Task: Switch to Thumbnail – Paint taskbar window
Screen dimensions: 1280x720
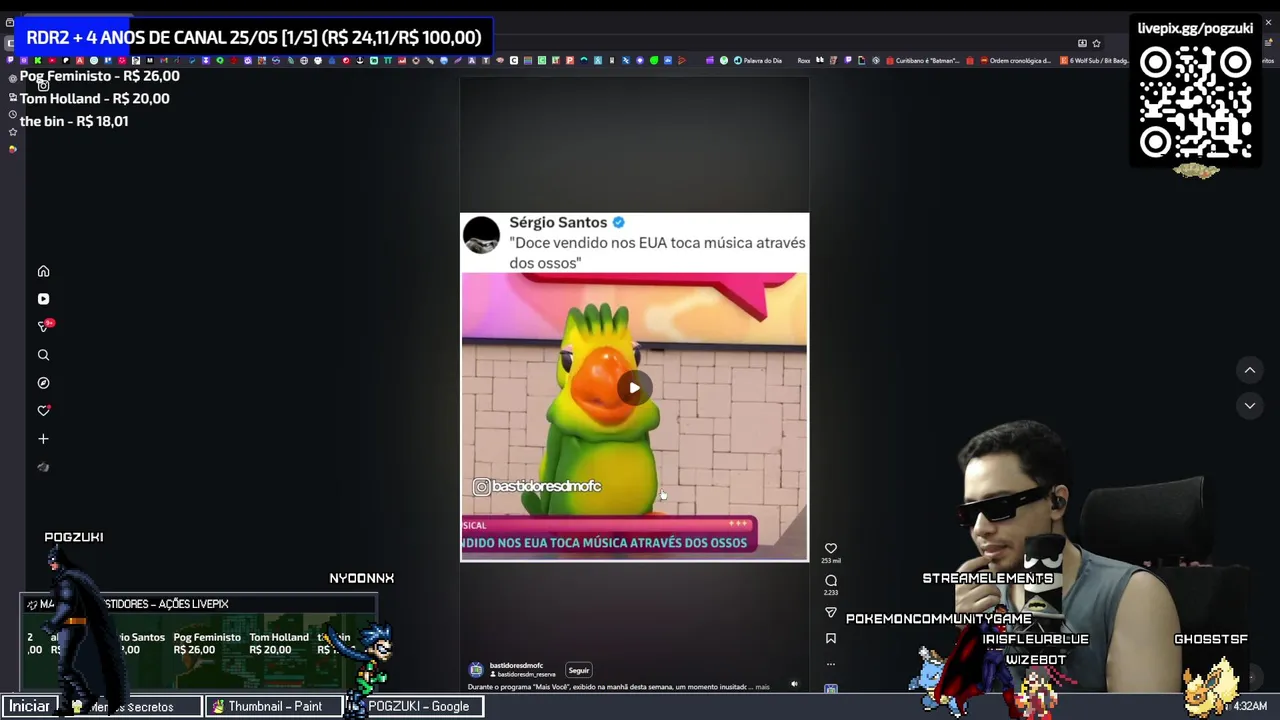Action: point(274,706)
